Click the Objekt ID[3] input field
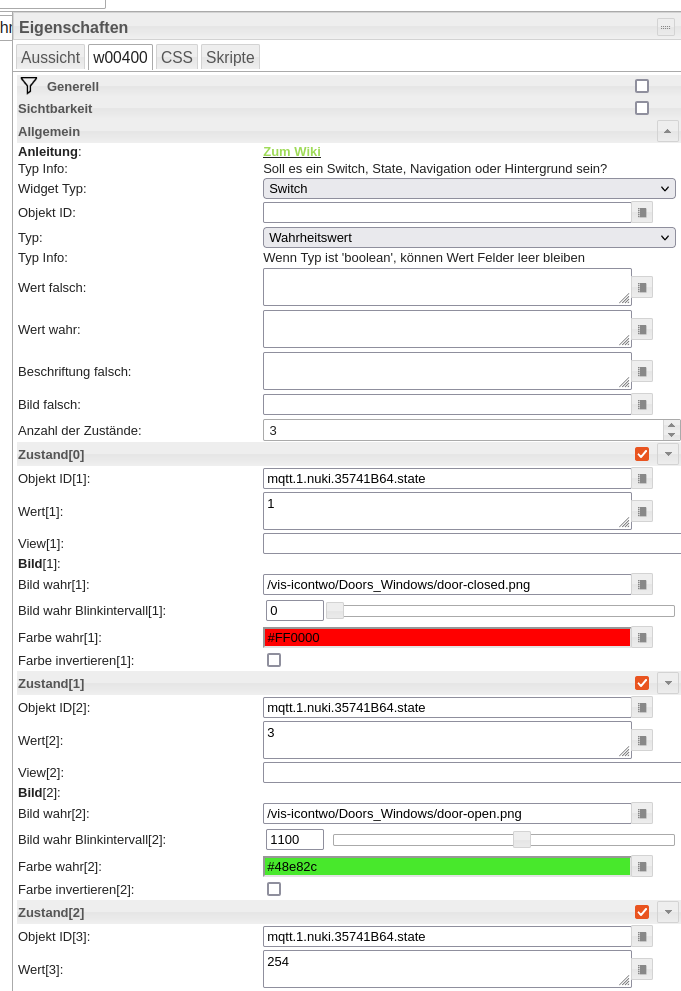 click(x=447, y=937)
